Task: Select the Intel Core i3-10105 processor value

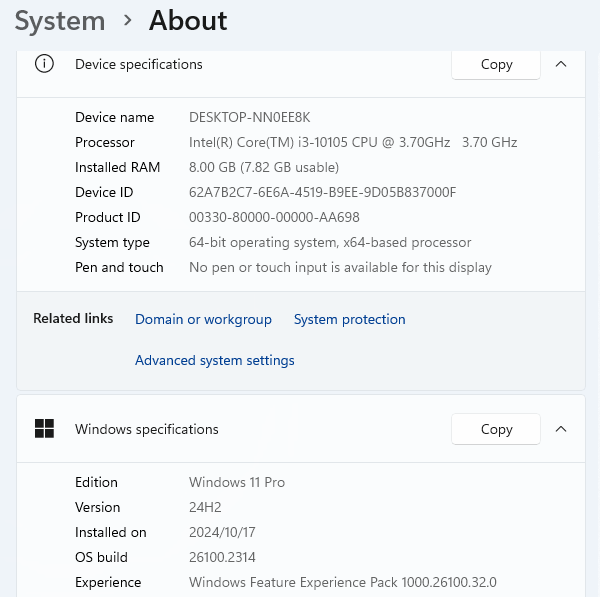Action: click(x=353, y=142)
